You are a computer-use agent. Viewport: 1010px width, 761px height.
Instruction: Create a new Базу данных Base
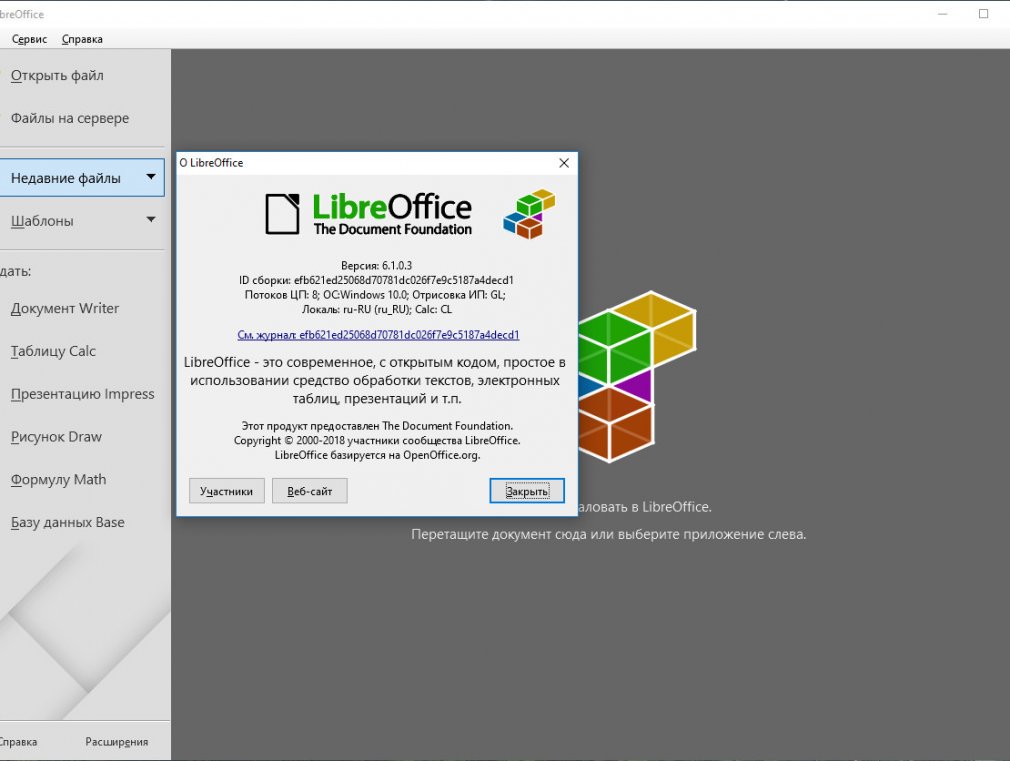point(67,523)
